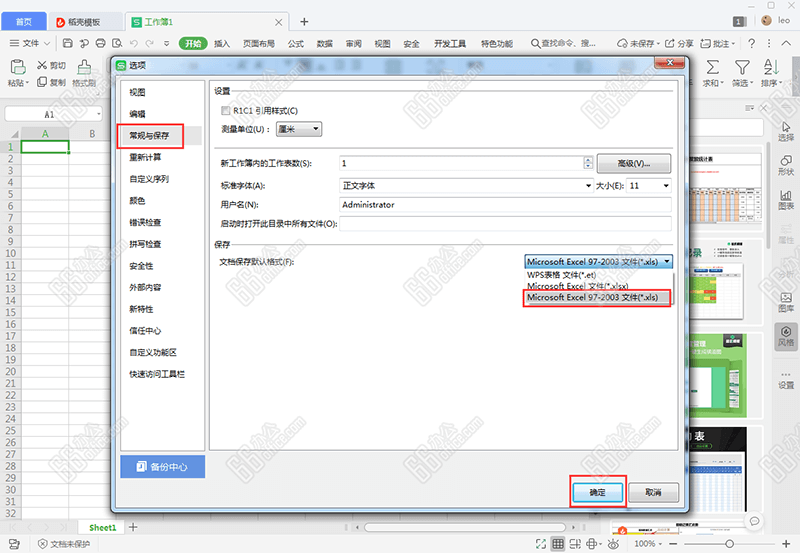This screenshot has width=800, height=553.
Task: Select the Sheet1 tab
Action: [103, 527]
